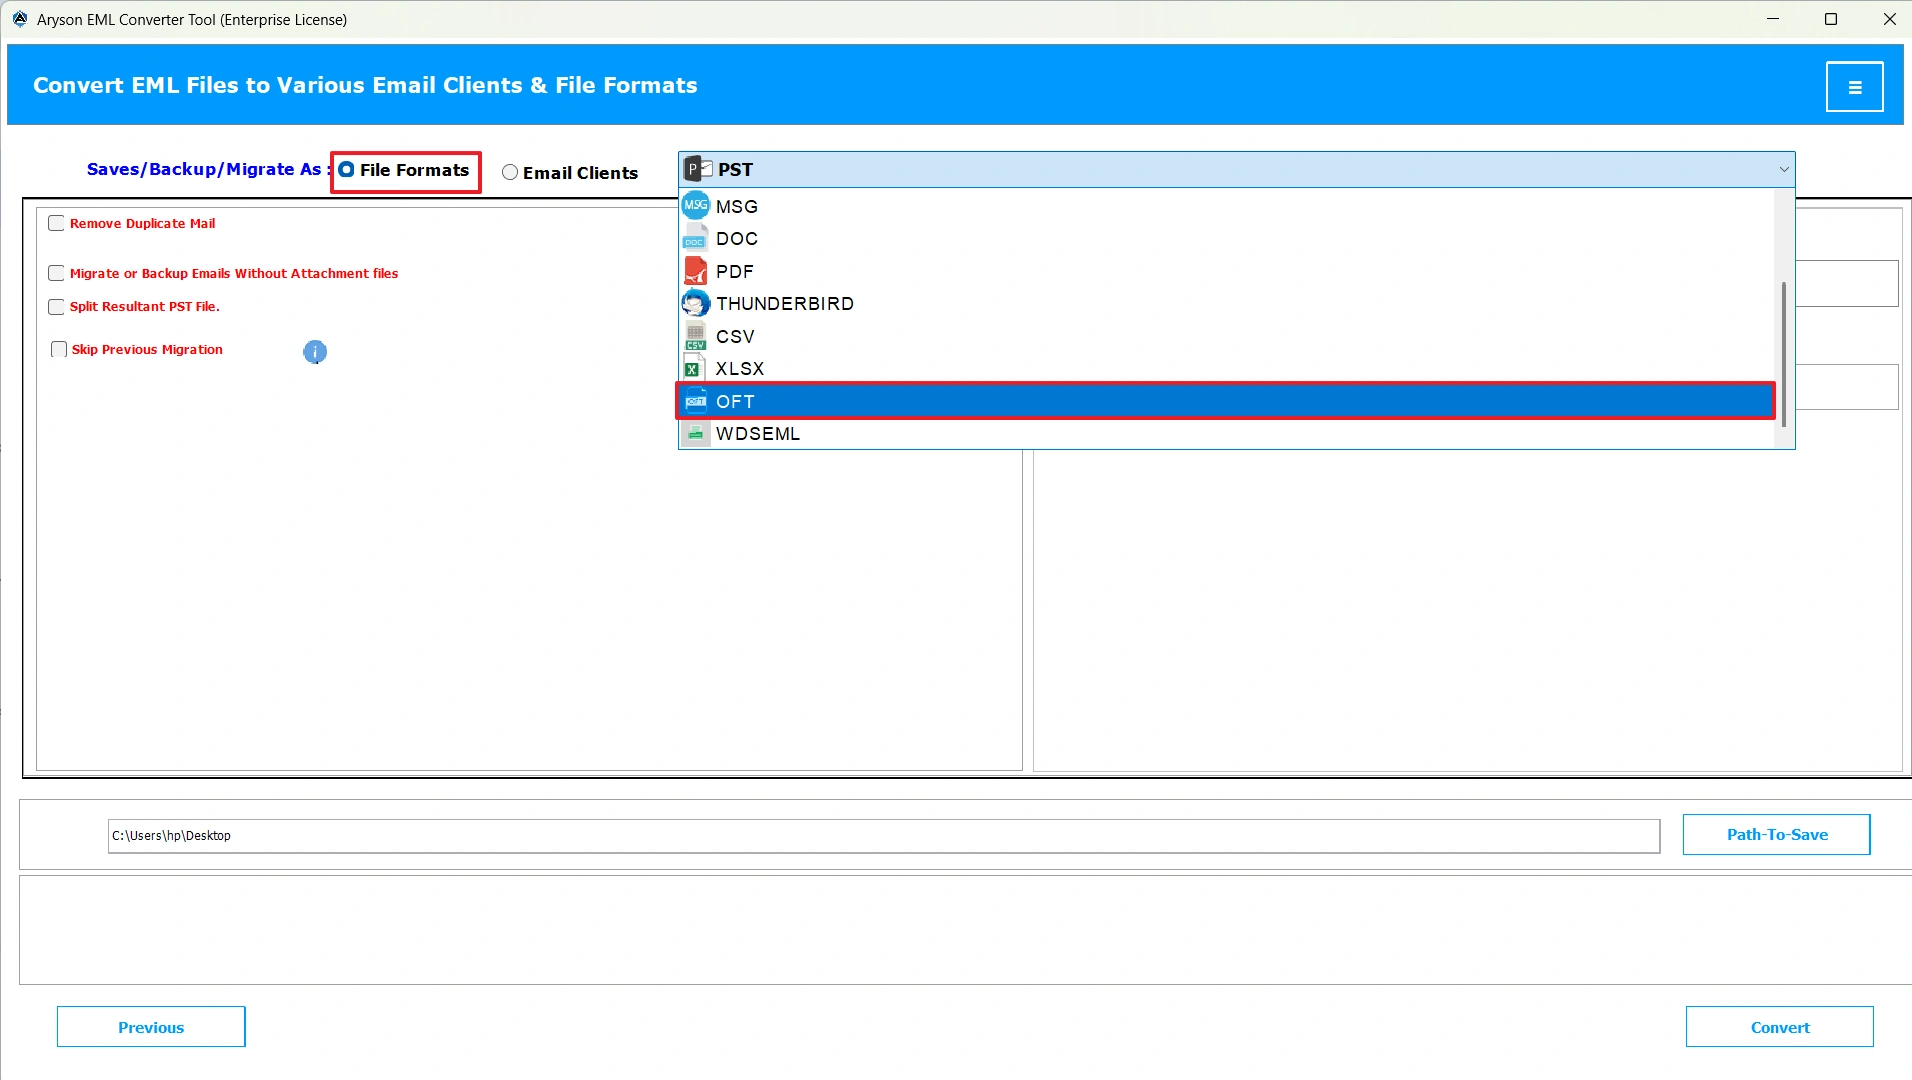Viewport: 1912px width, 1080px height.
Task: Click the Previous button
Action: pos(151,1026)
